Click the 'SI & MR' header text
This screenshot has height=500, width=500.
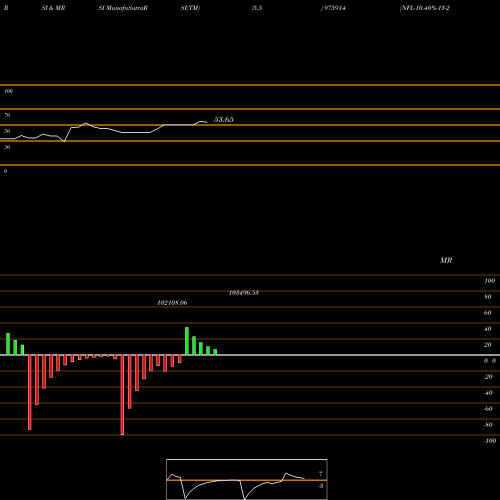[53, 8]
